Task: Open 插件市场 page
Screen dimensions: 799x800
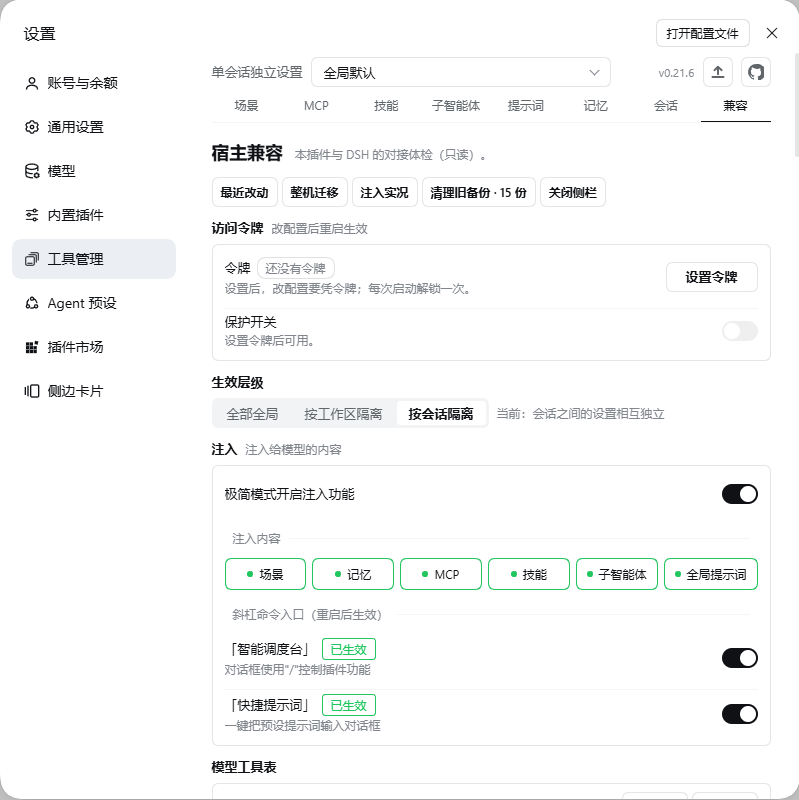Action: (x=94, y=347)
